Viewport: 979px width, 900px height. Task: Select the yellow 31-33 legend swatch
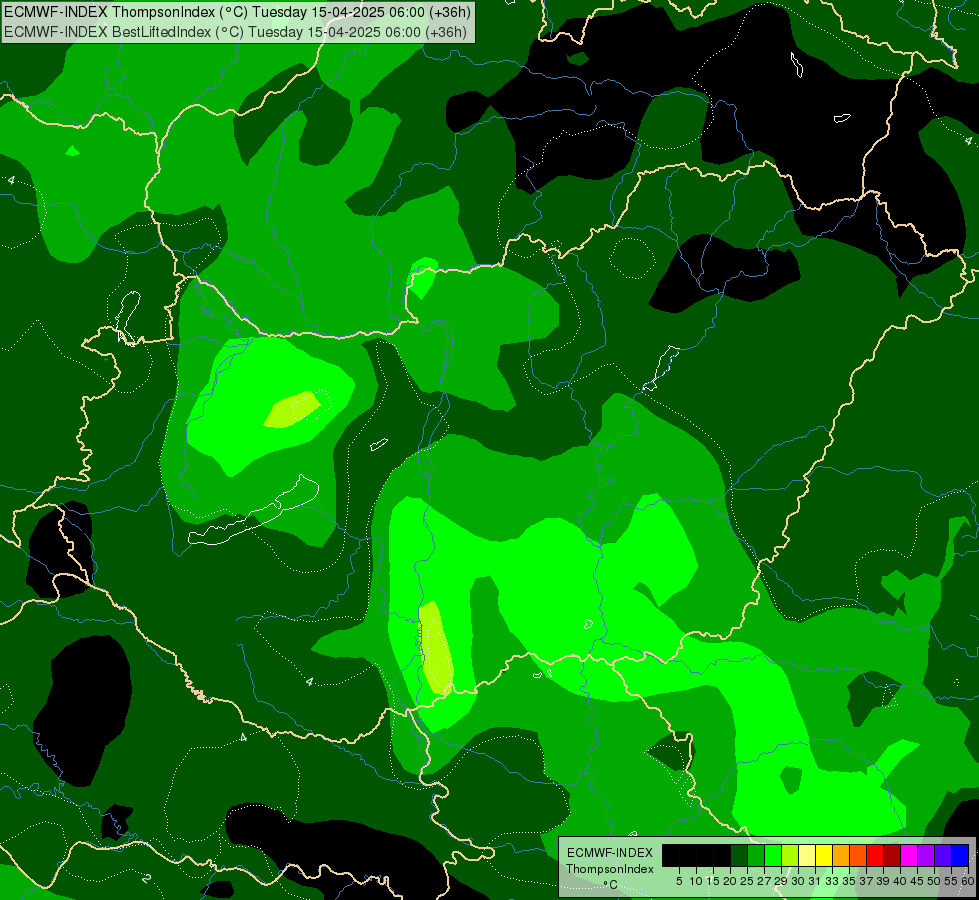(x=824, y=855)
